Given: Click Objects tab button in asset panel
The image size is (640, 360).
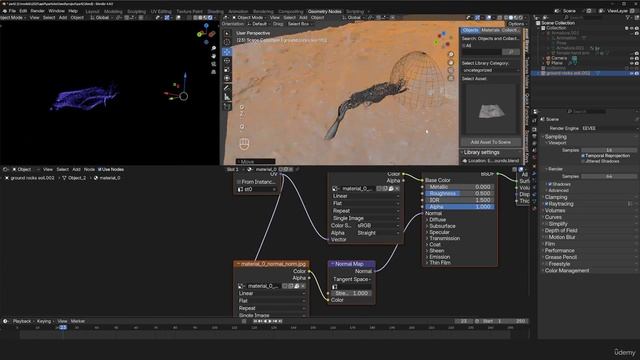Looking at the screenshot, I should (471, 30).
